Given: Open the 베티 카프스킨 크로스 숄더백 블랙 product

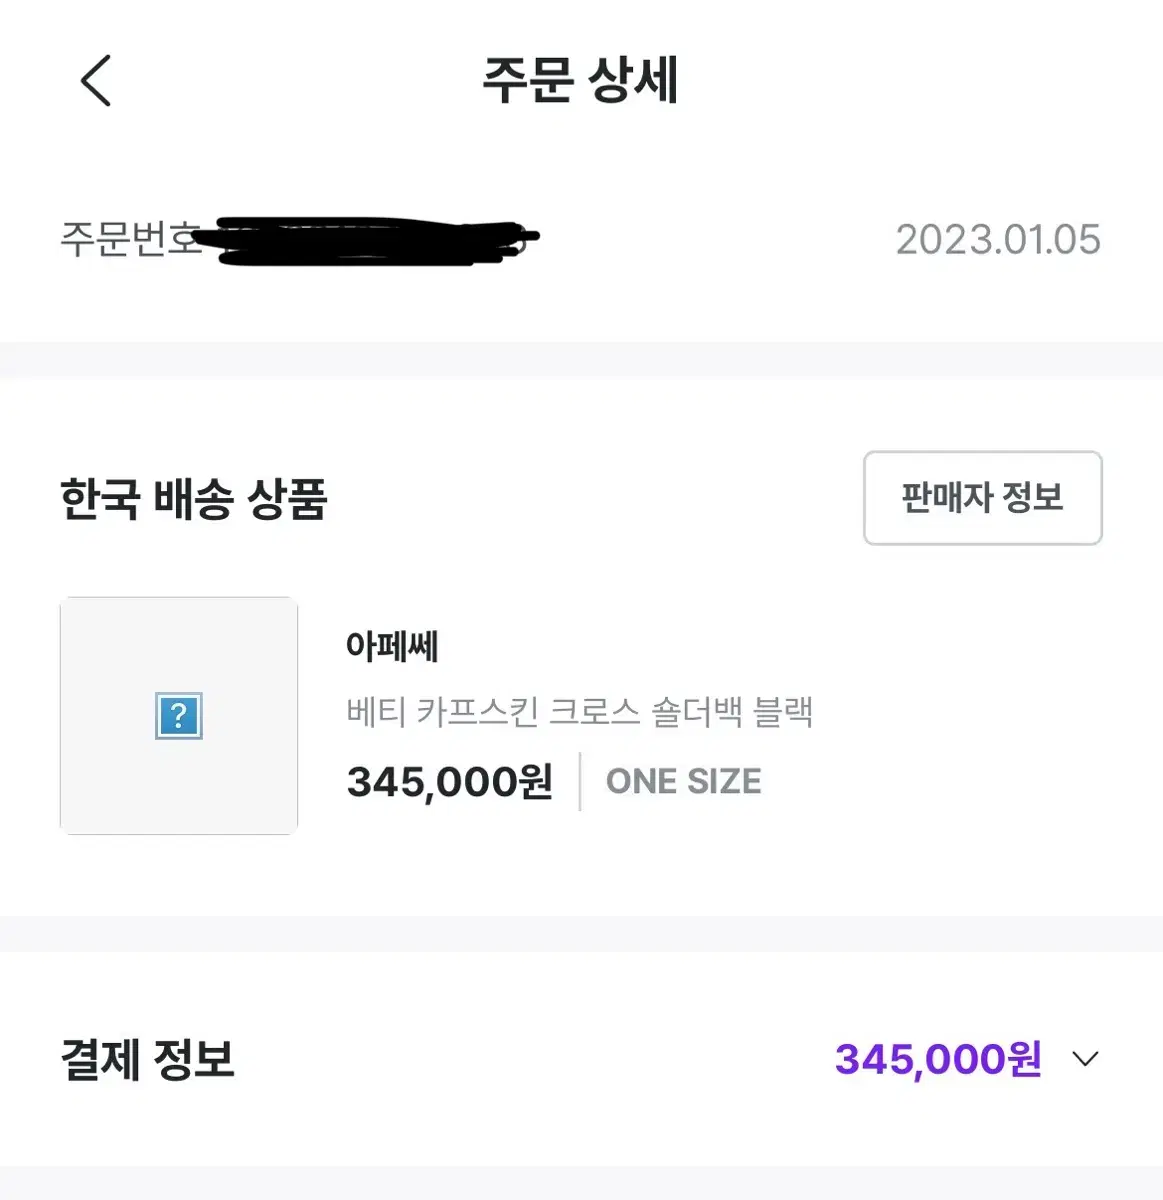Looking at the screenshot, I should pyautogui.click(x=579, y=712).
